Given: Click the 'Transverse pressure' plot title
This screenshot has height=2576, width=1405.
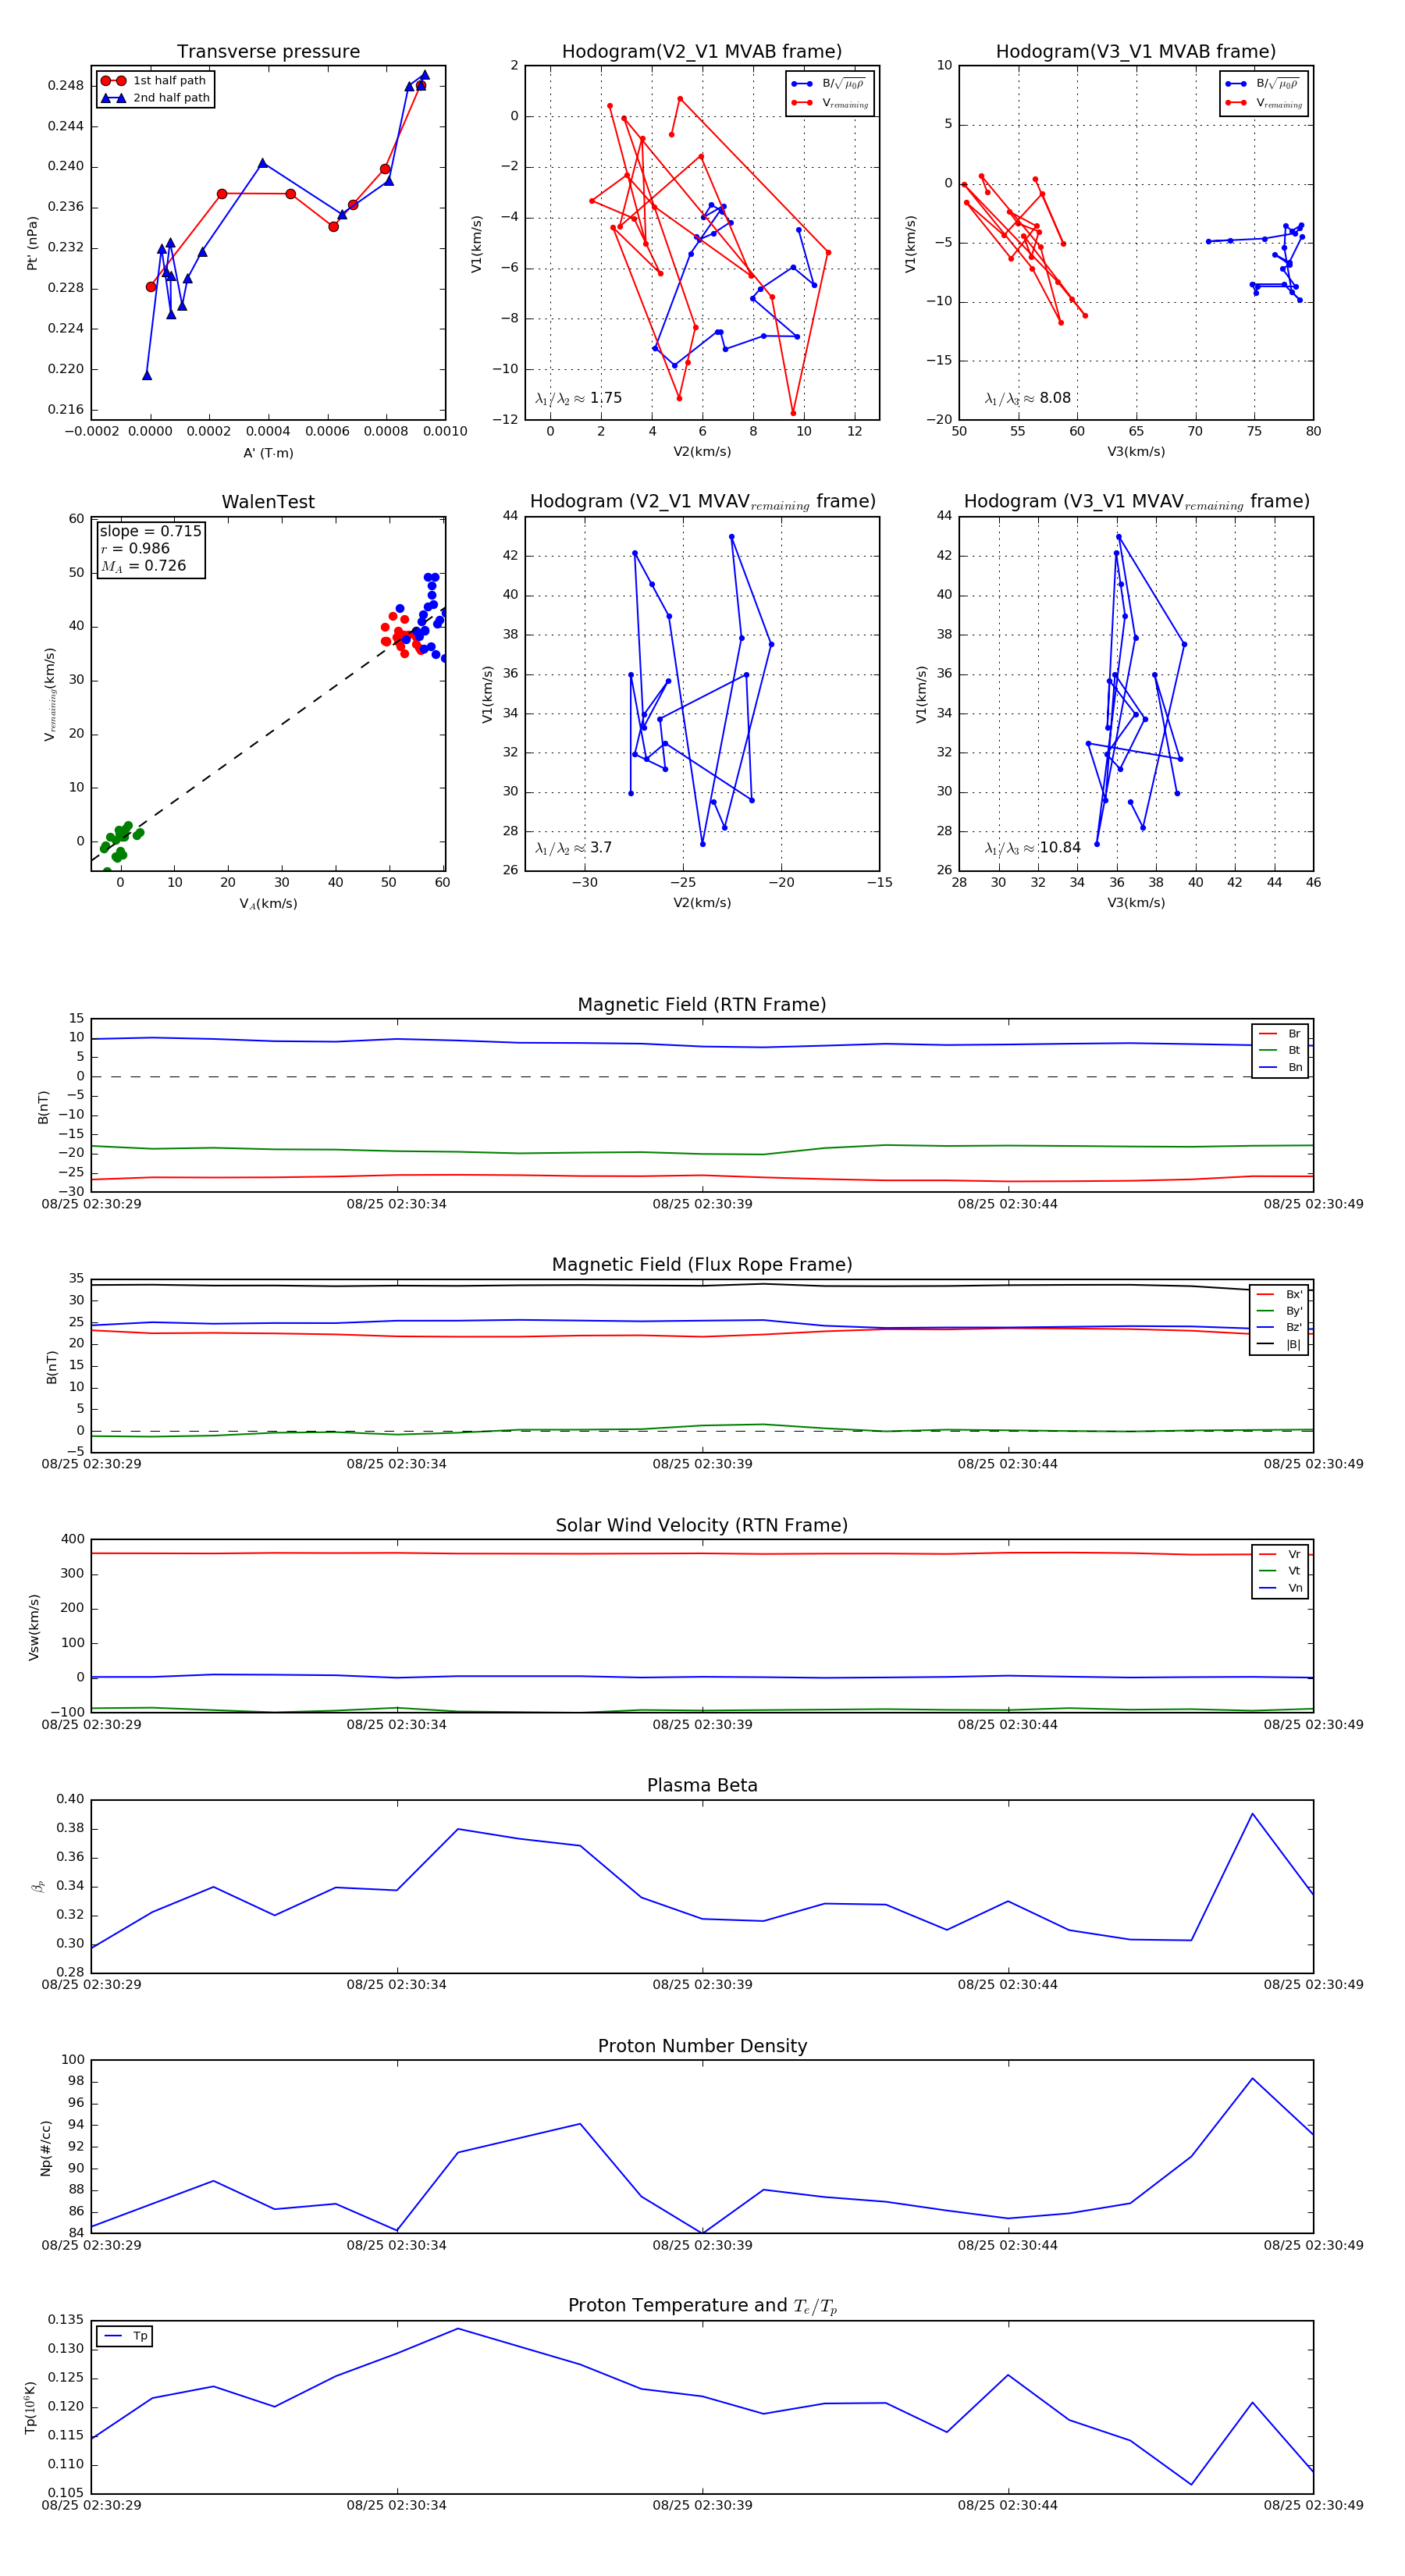Looking at the screenshot, I should 268,51.
